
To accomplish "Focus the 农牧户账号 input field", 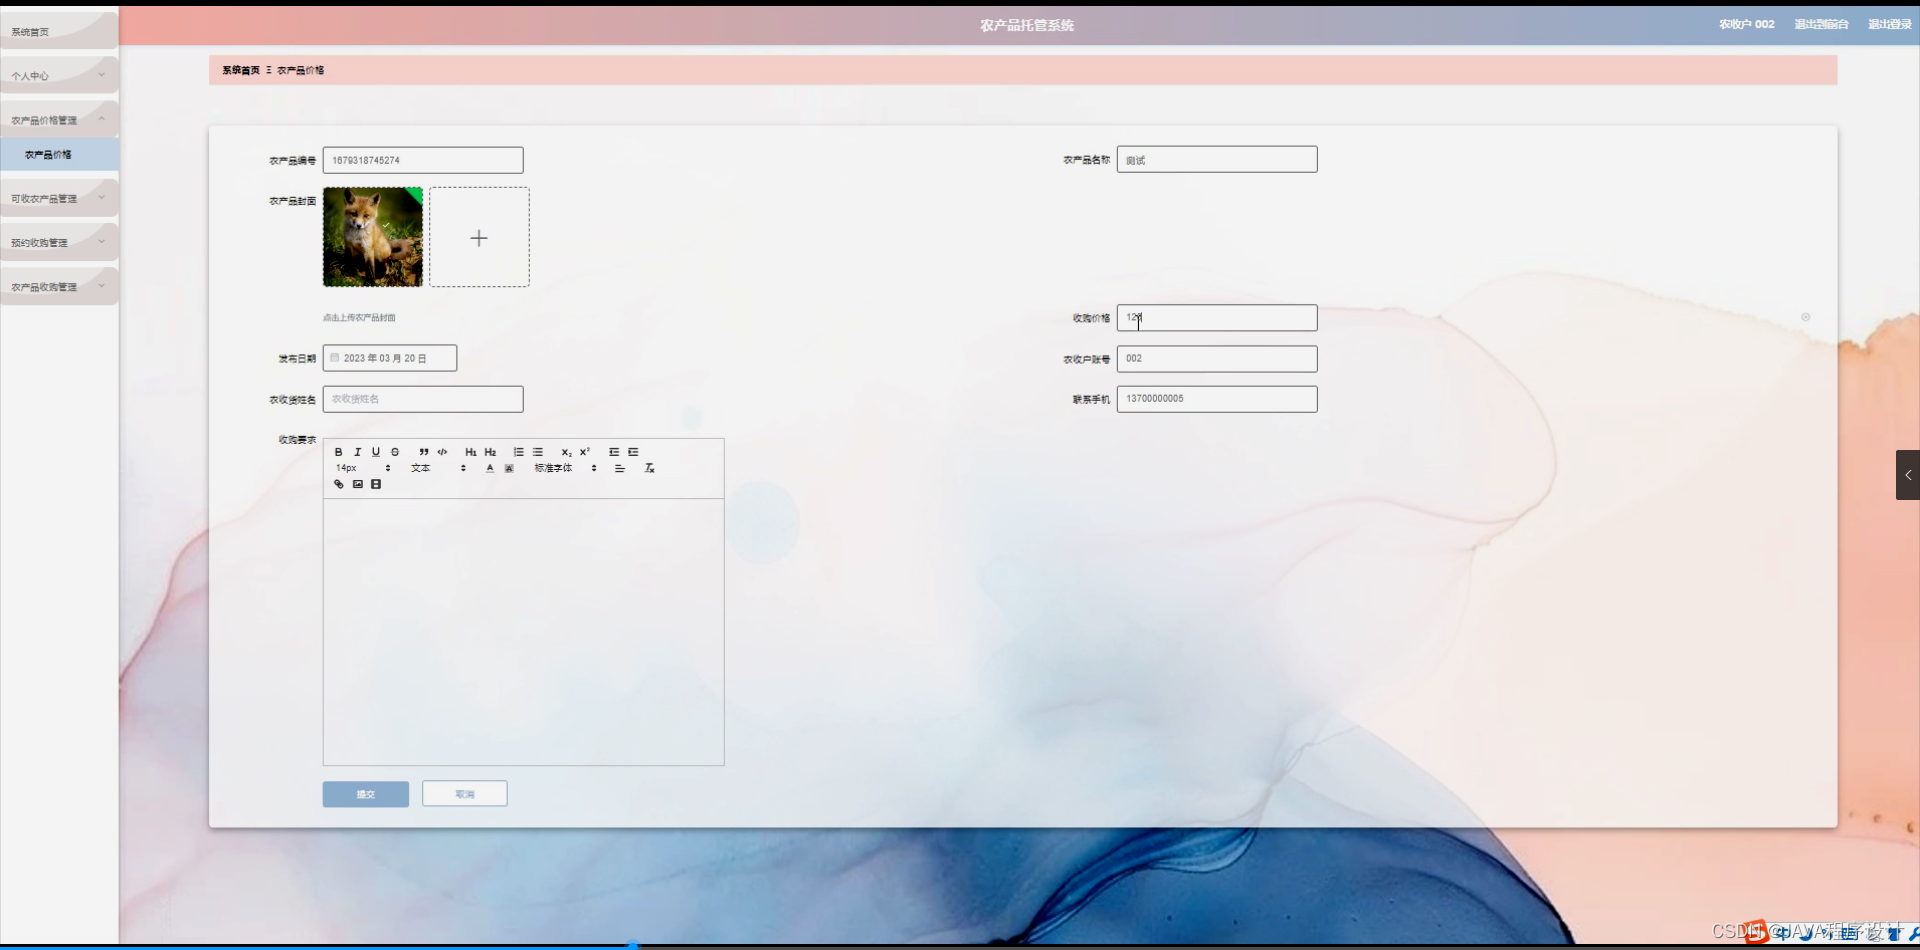I will pyautogui.click(x=1217, y=358).
